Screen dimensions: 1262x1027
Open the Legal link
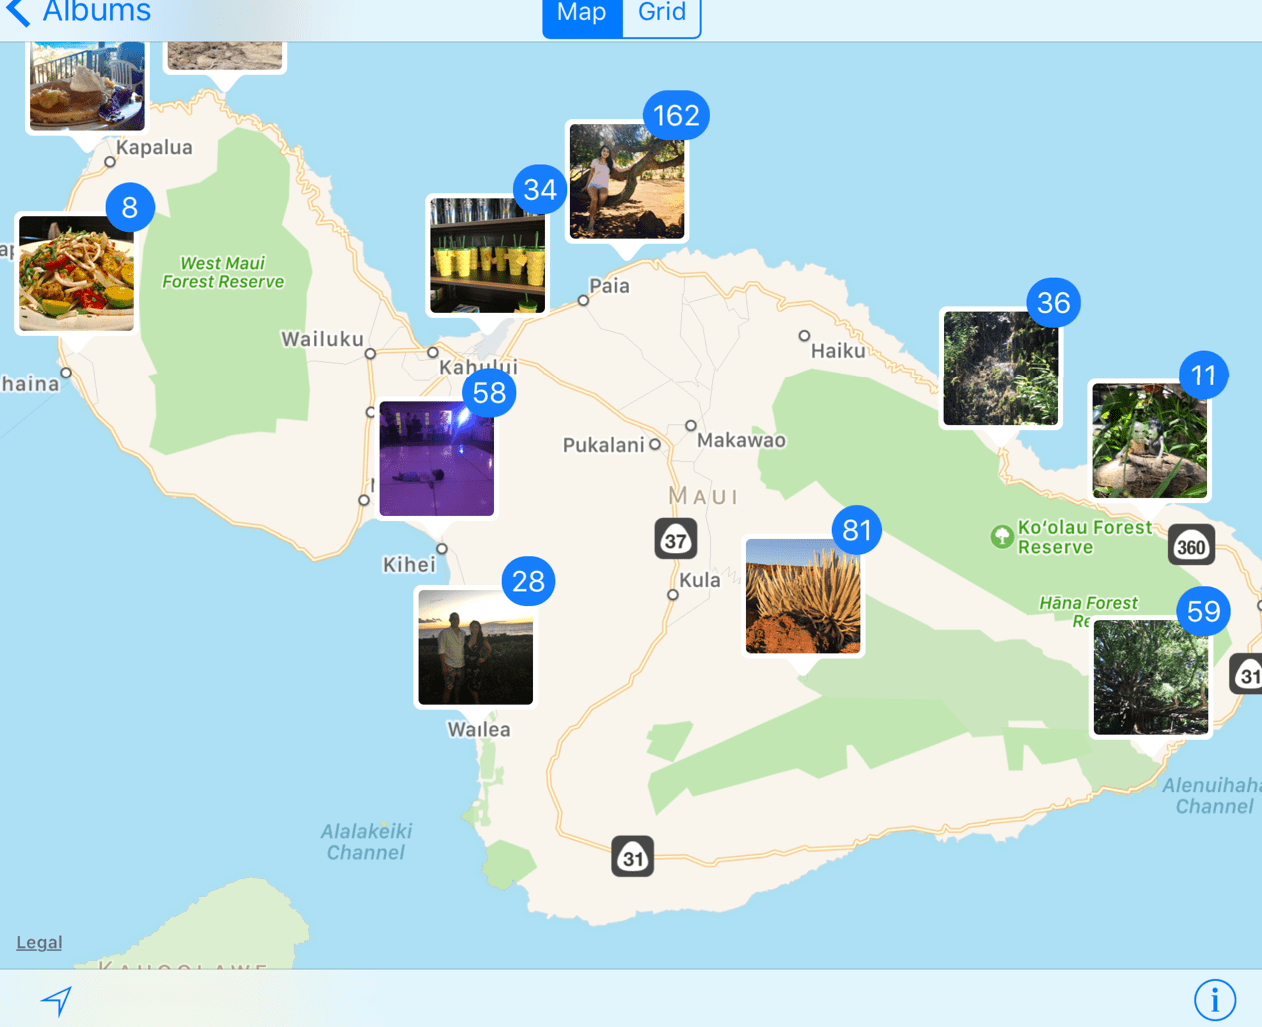click(39, 942)
